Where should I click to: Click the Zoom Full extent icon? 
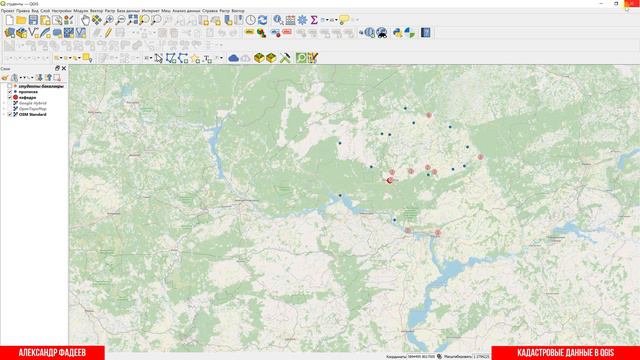133,20
